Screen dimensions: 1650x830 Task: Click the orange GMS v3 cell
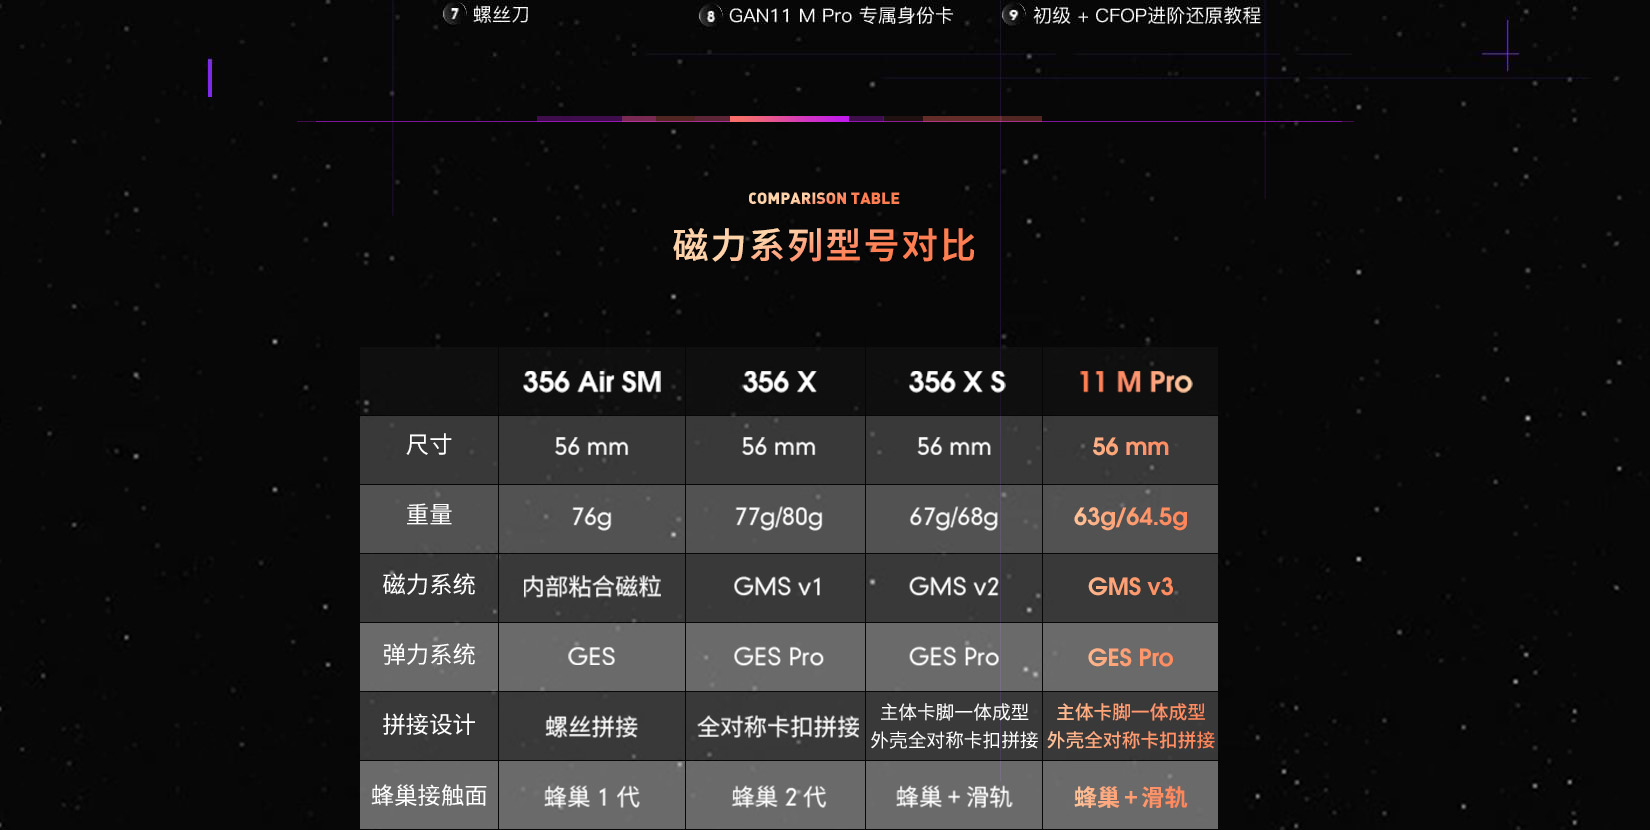coord(1131,587)
